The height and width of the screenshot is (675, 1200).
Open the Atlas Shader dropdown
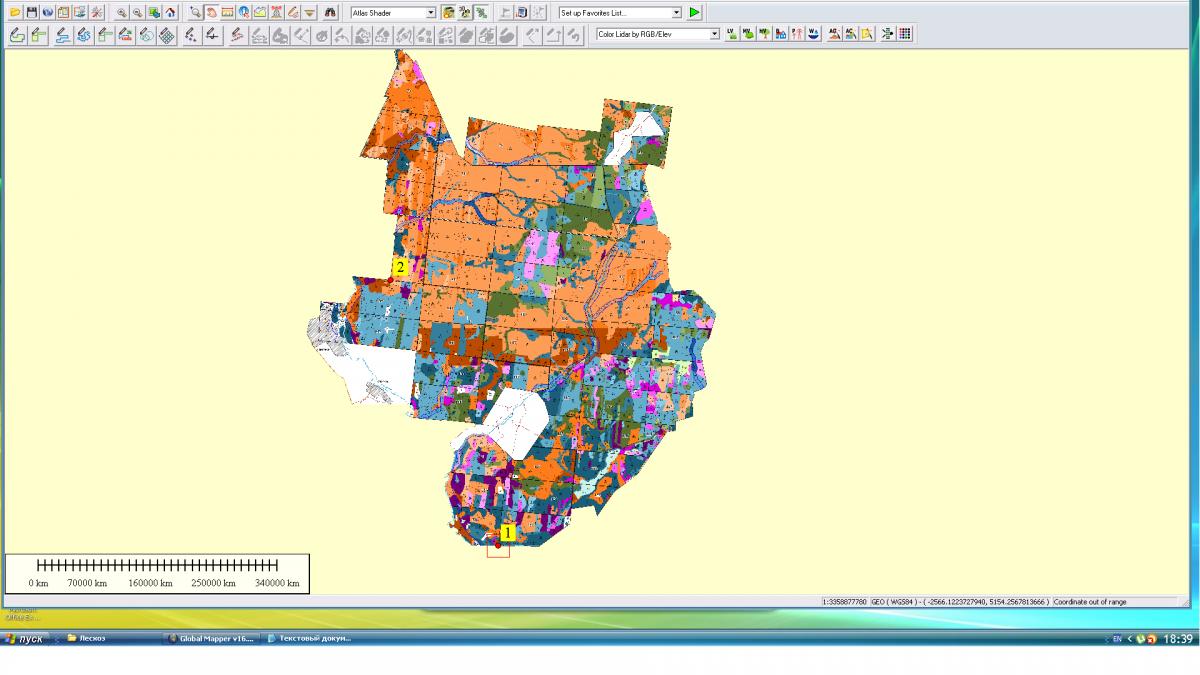pos(430,13)
